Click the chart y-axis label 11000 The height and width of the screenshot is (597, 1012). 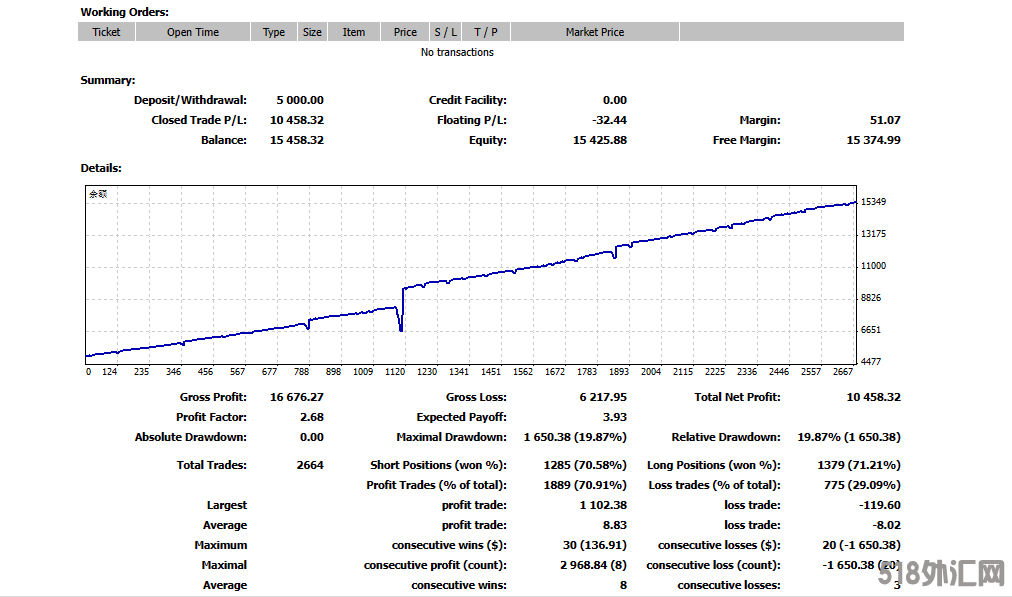point(873,266)
